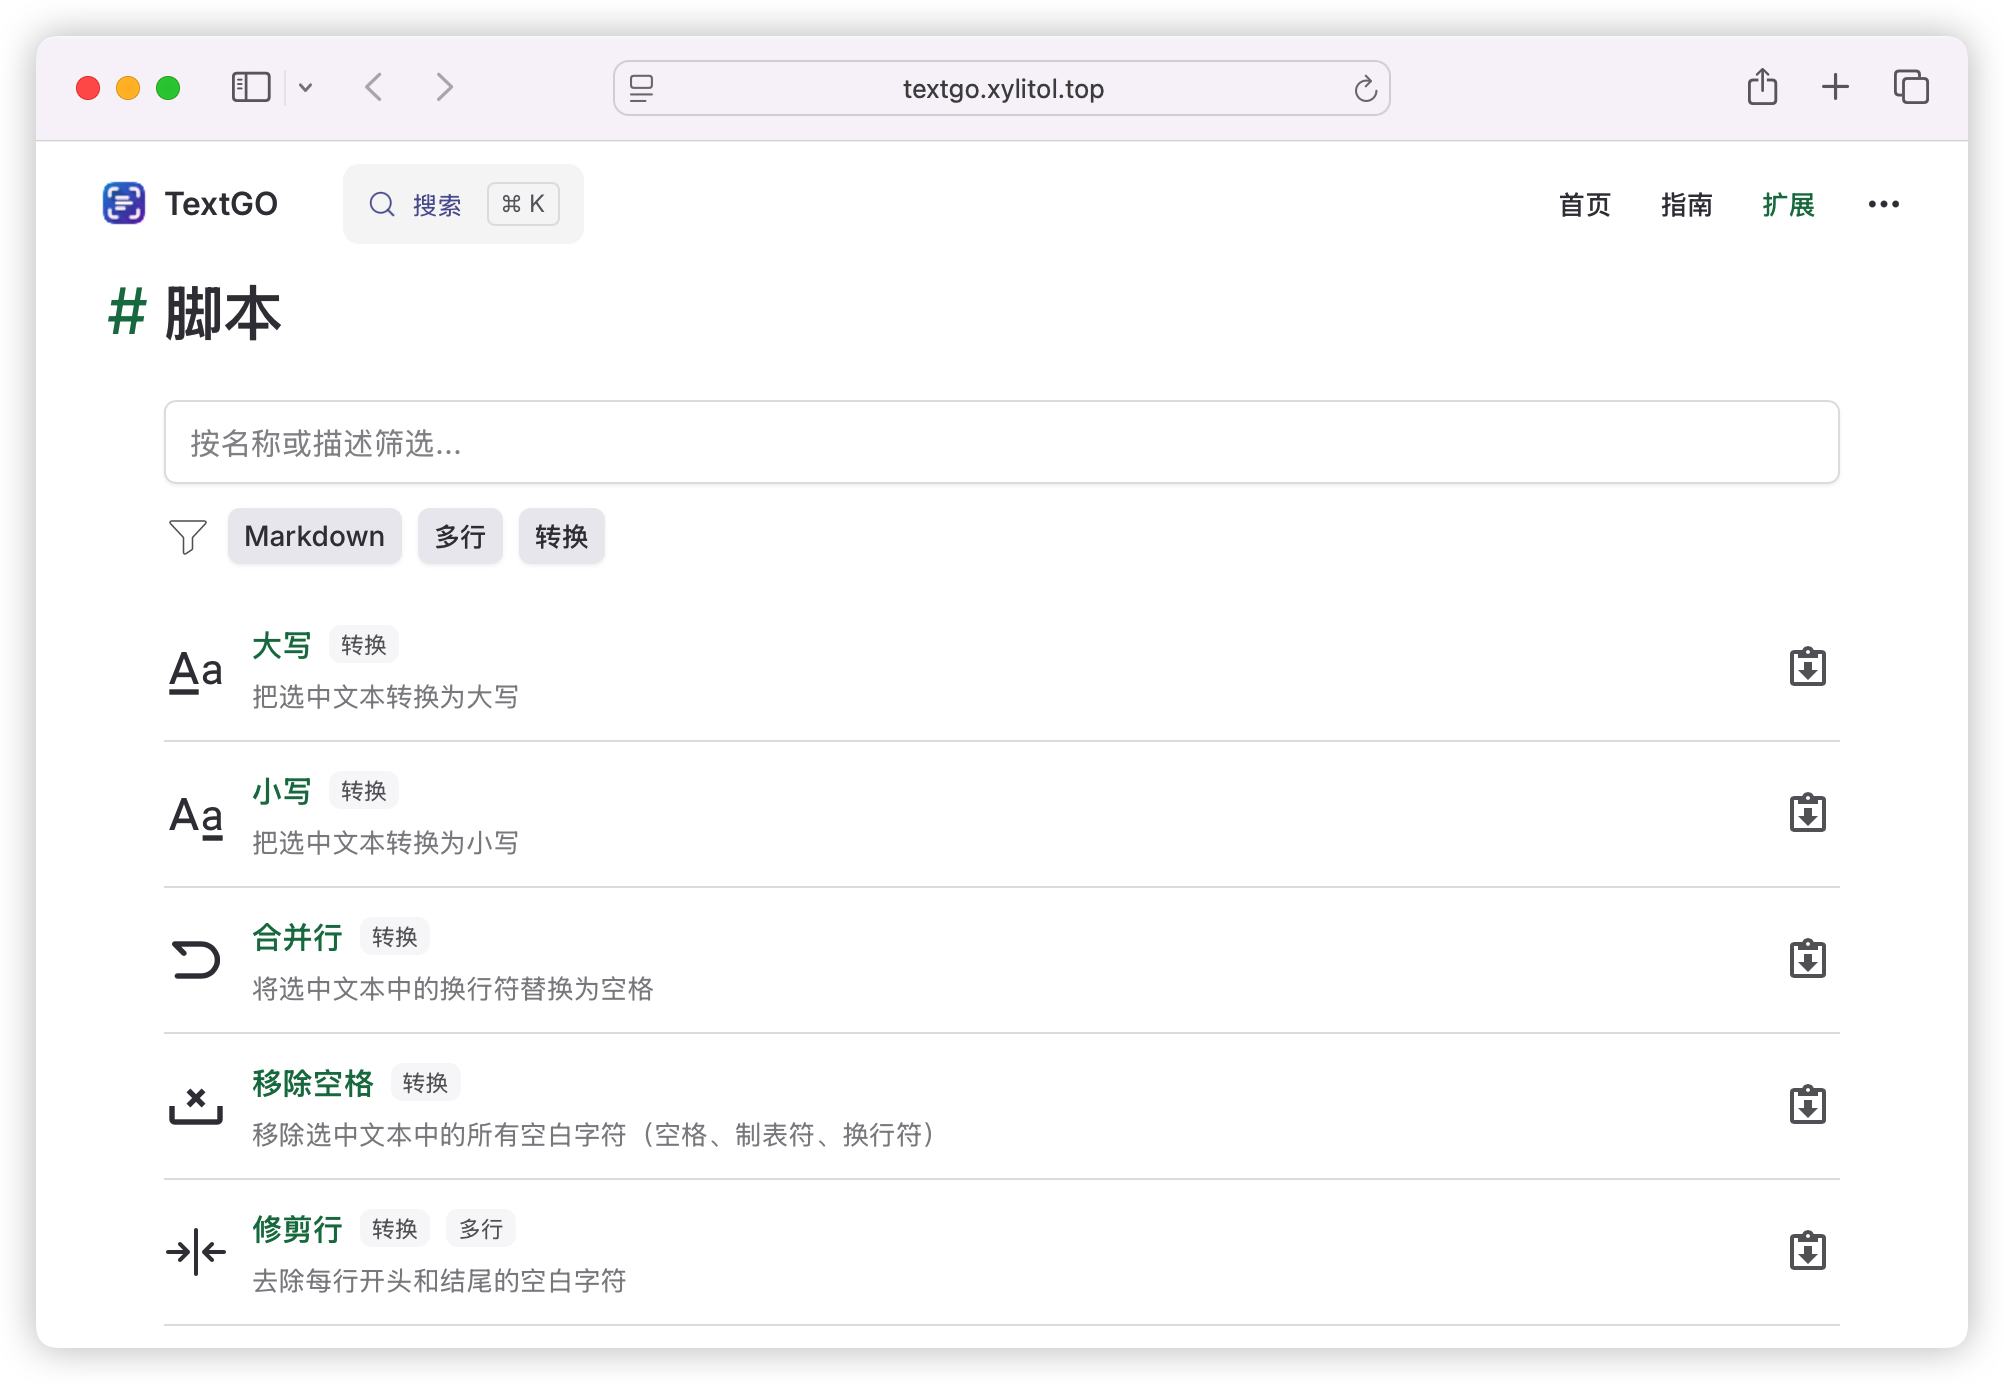2004x1384 pixels.
Task: Open the 移除空格 script link
Action: click(x=313, y=1083)
